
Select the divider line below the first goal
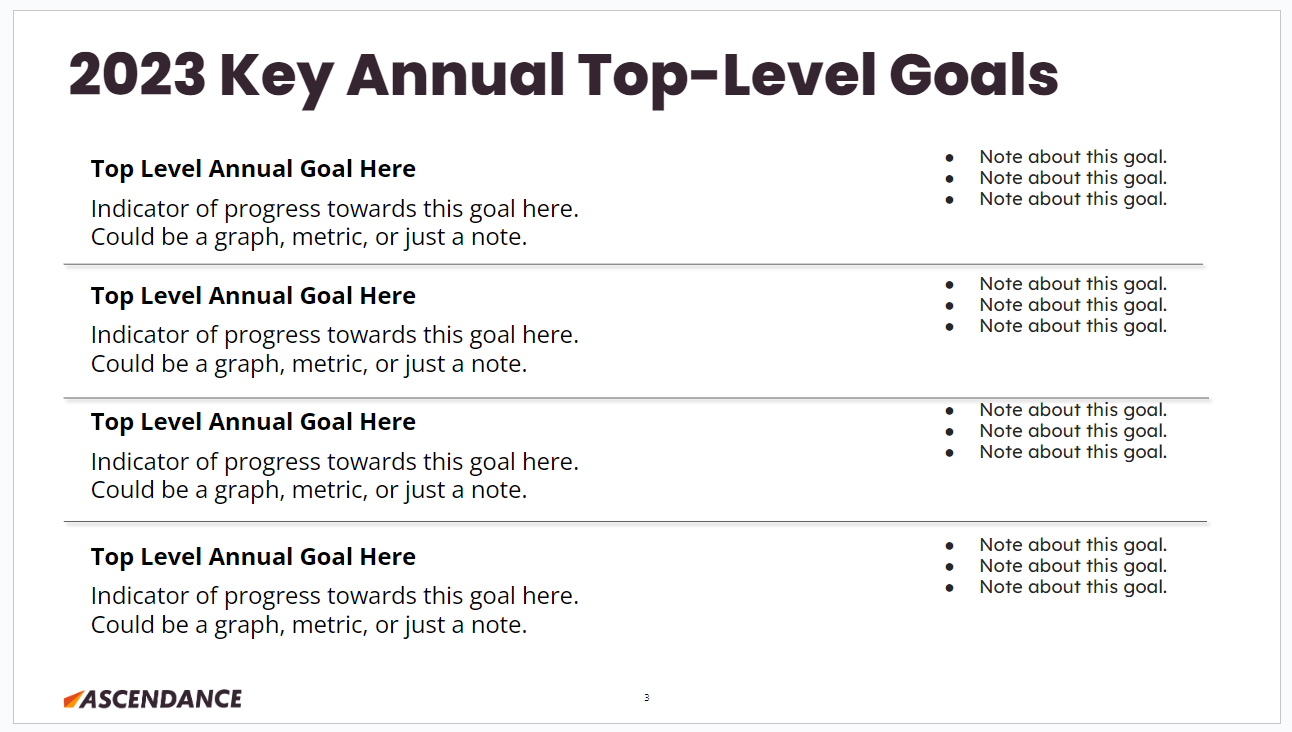pos(633,265)
